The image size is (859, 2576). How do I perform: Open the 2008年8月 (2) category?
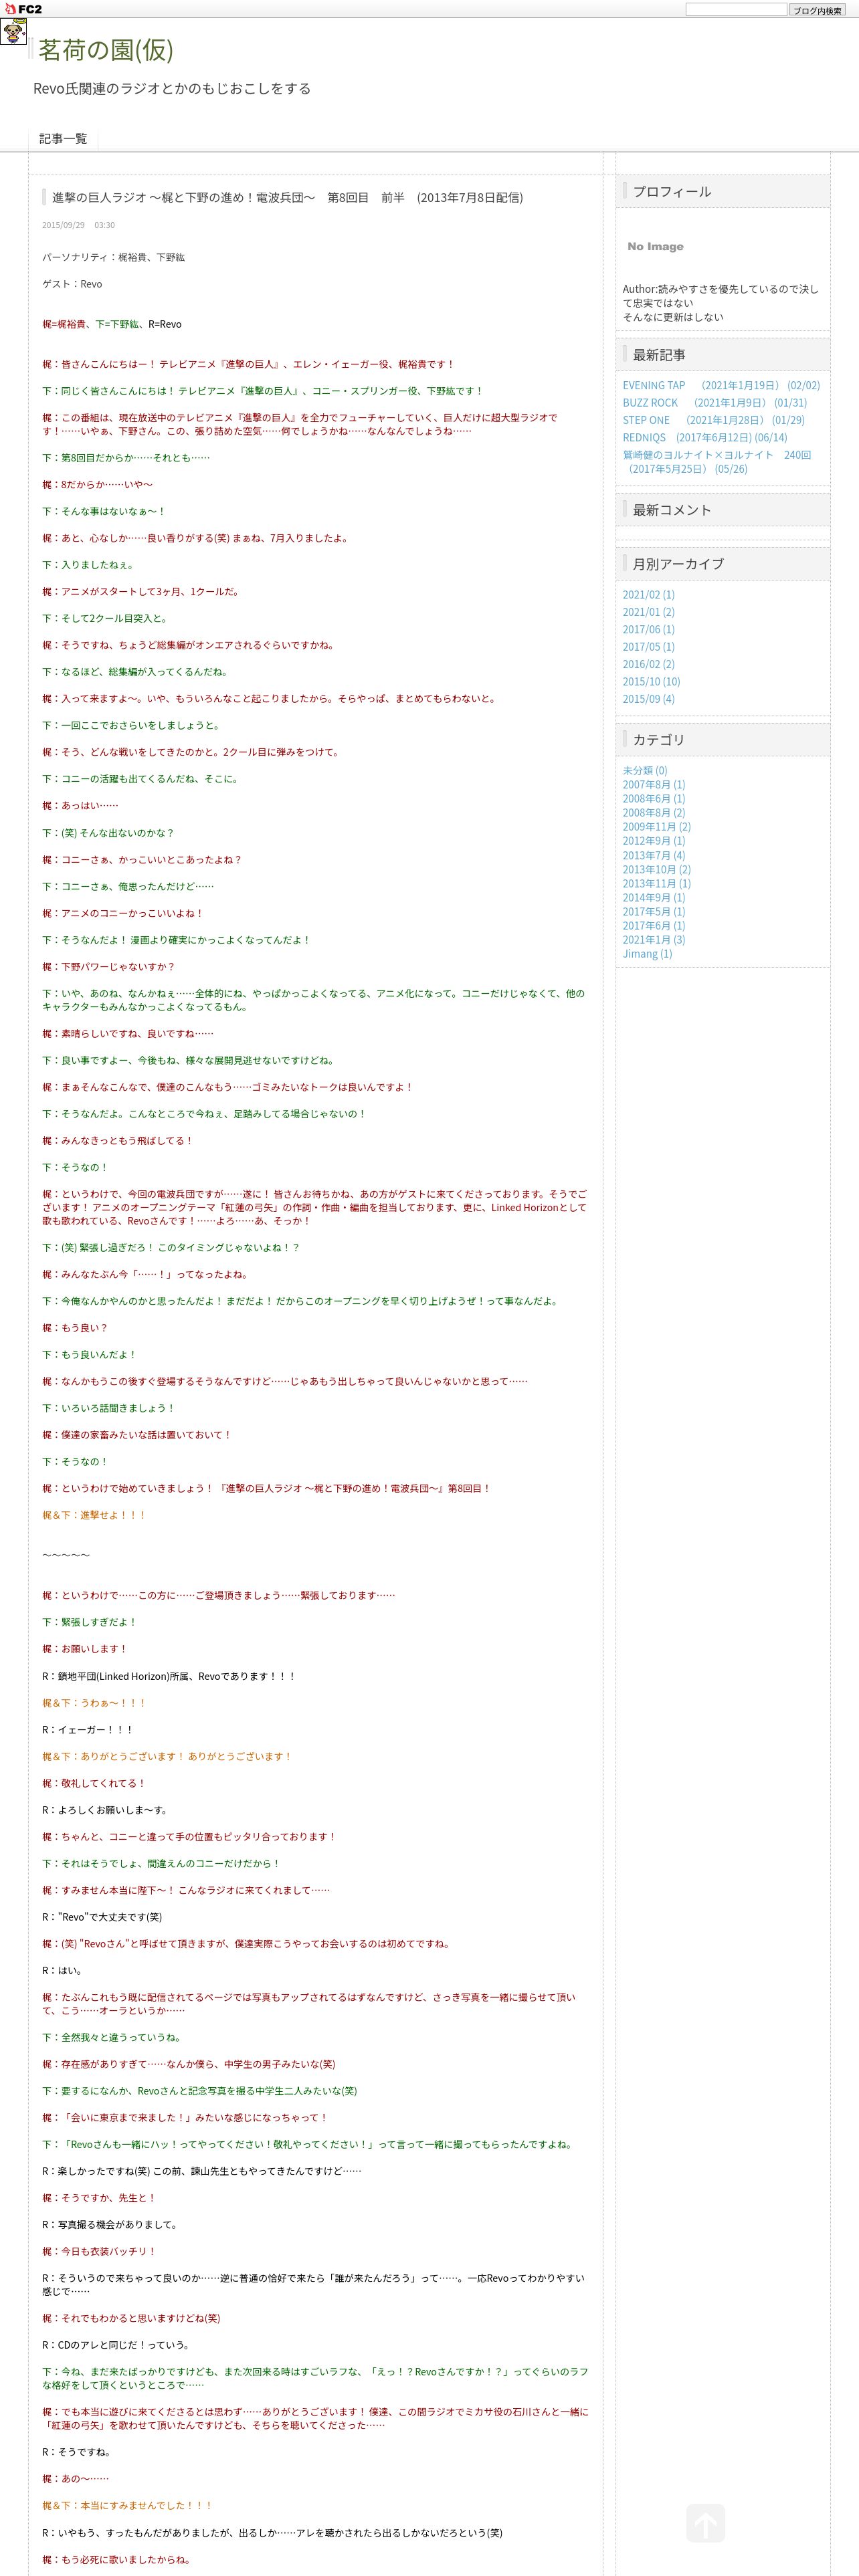coord(654,812)
